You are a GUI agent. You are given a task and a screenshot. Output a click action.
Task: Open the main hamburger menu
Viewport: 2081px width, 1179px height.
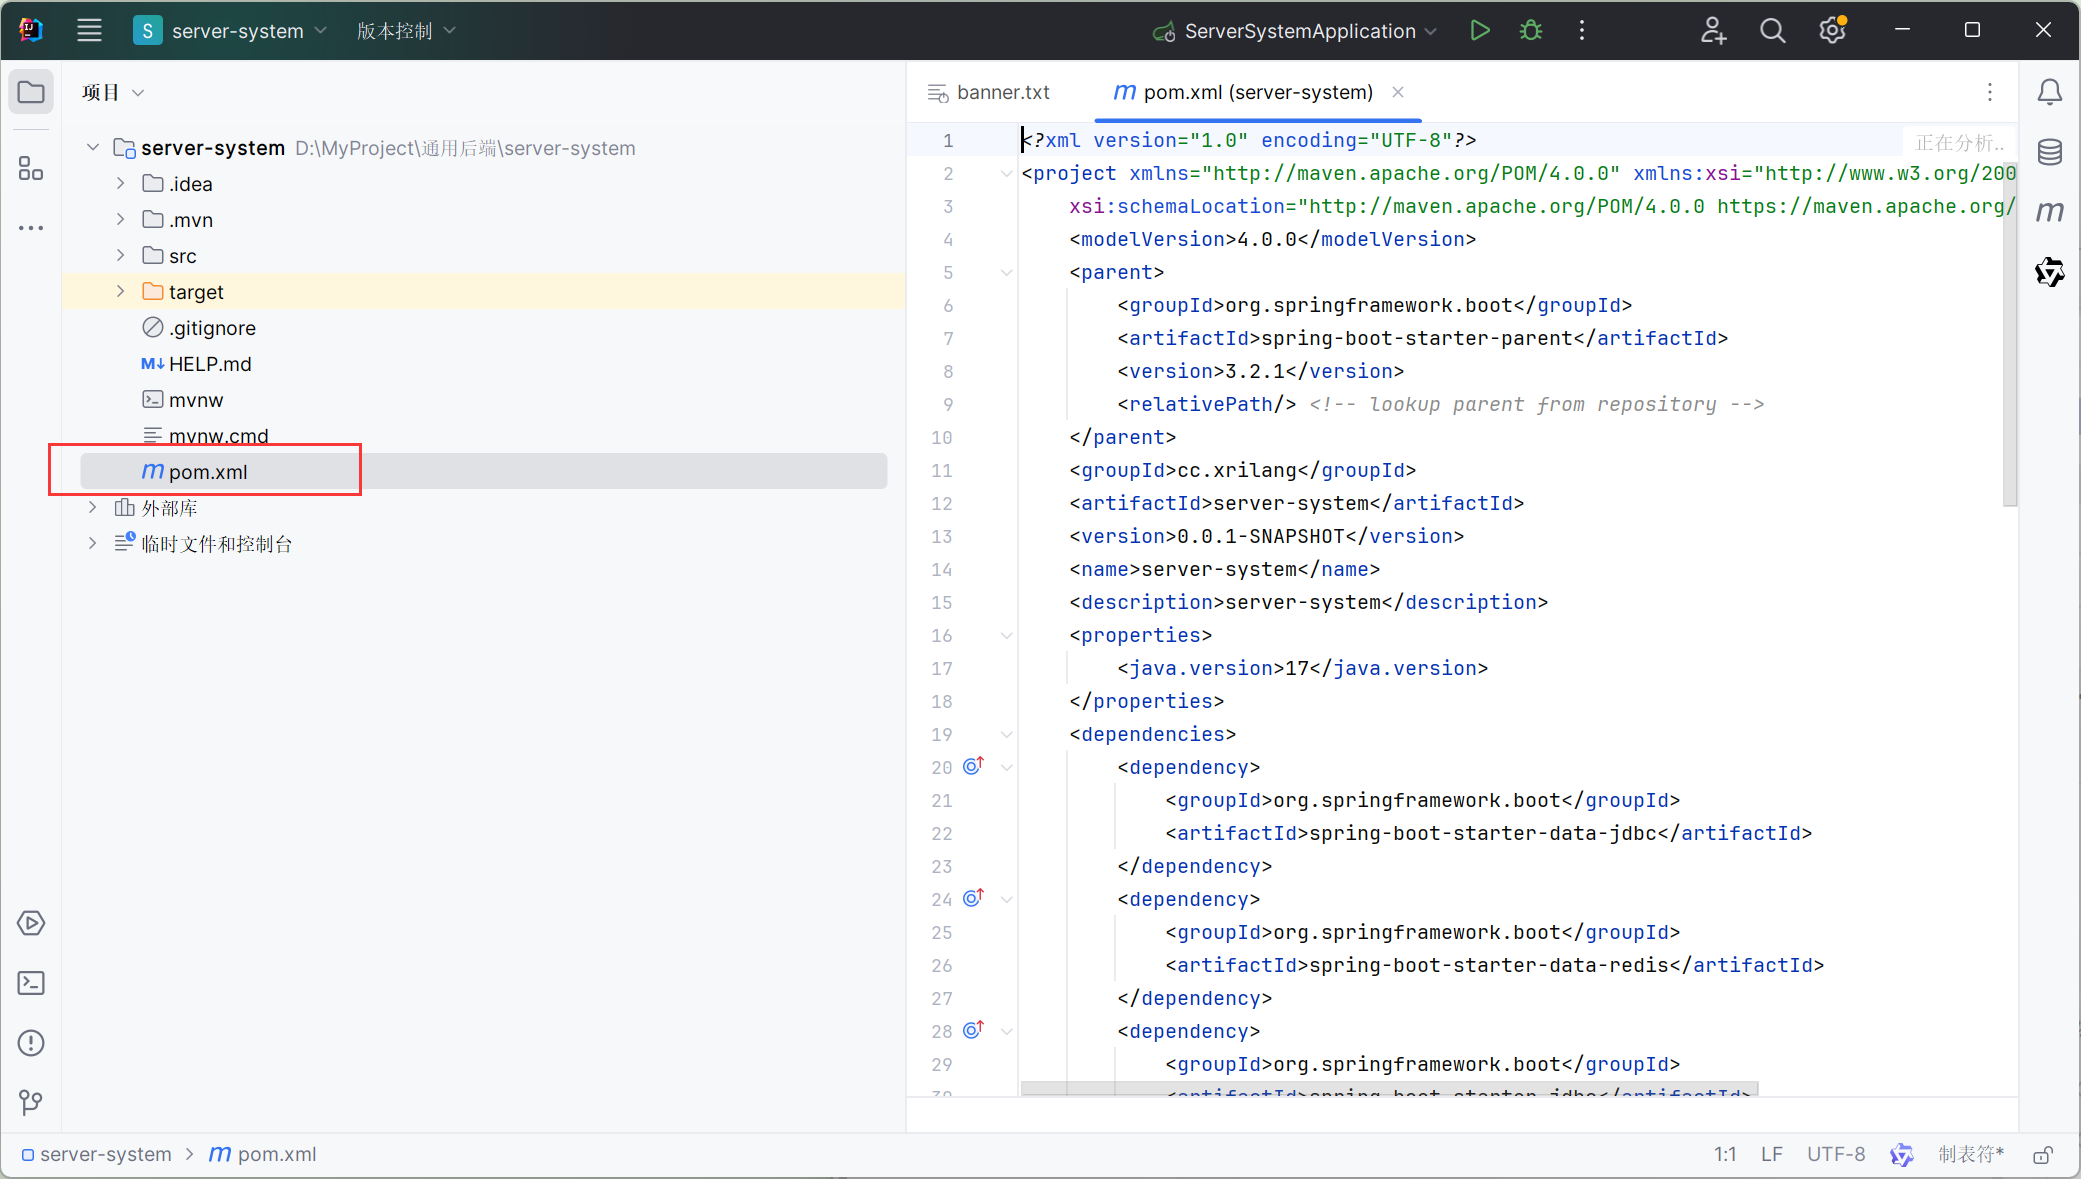coord(89,31)
